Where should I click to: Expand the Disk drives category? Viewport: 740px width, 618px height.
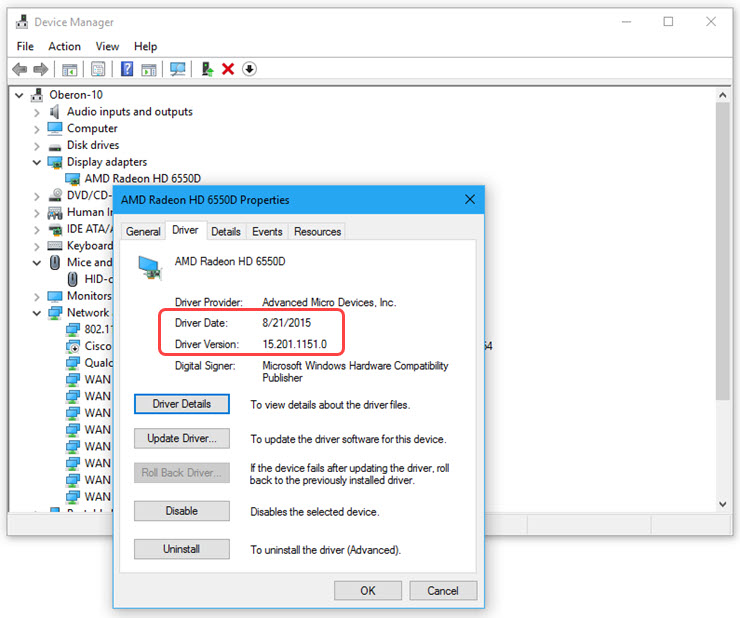[x=37, y=146]
